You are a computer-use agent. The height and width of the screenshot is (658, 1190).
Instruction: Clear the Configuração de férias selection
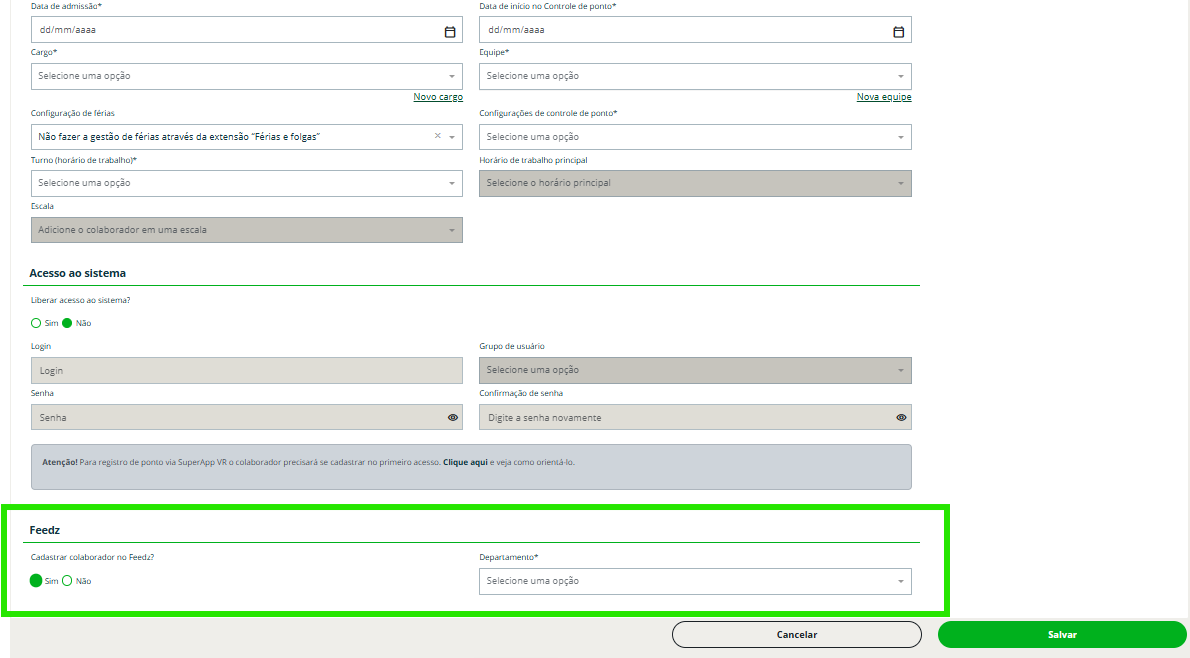coord(437,136)
